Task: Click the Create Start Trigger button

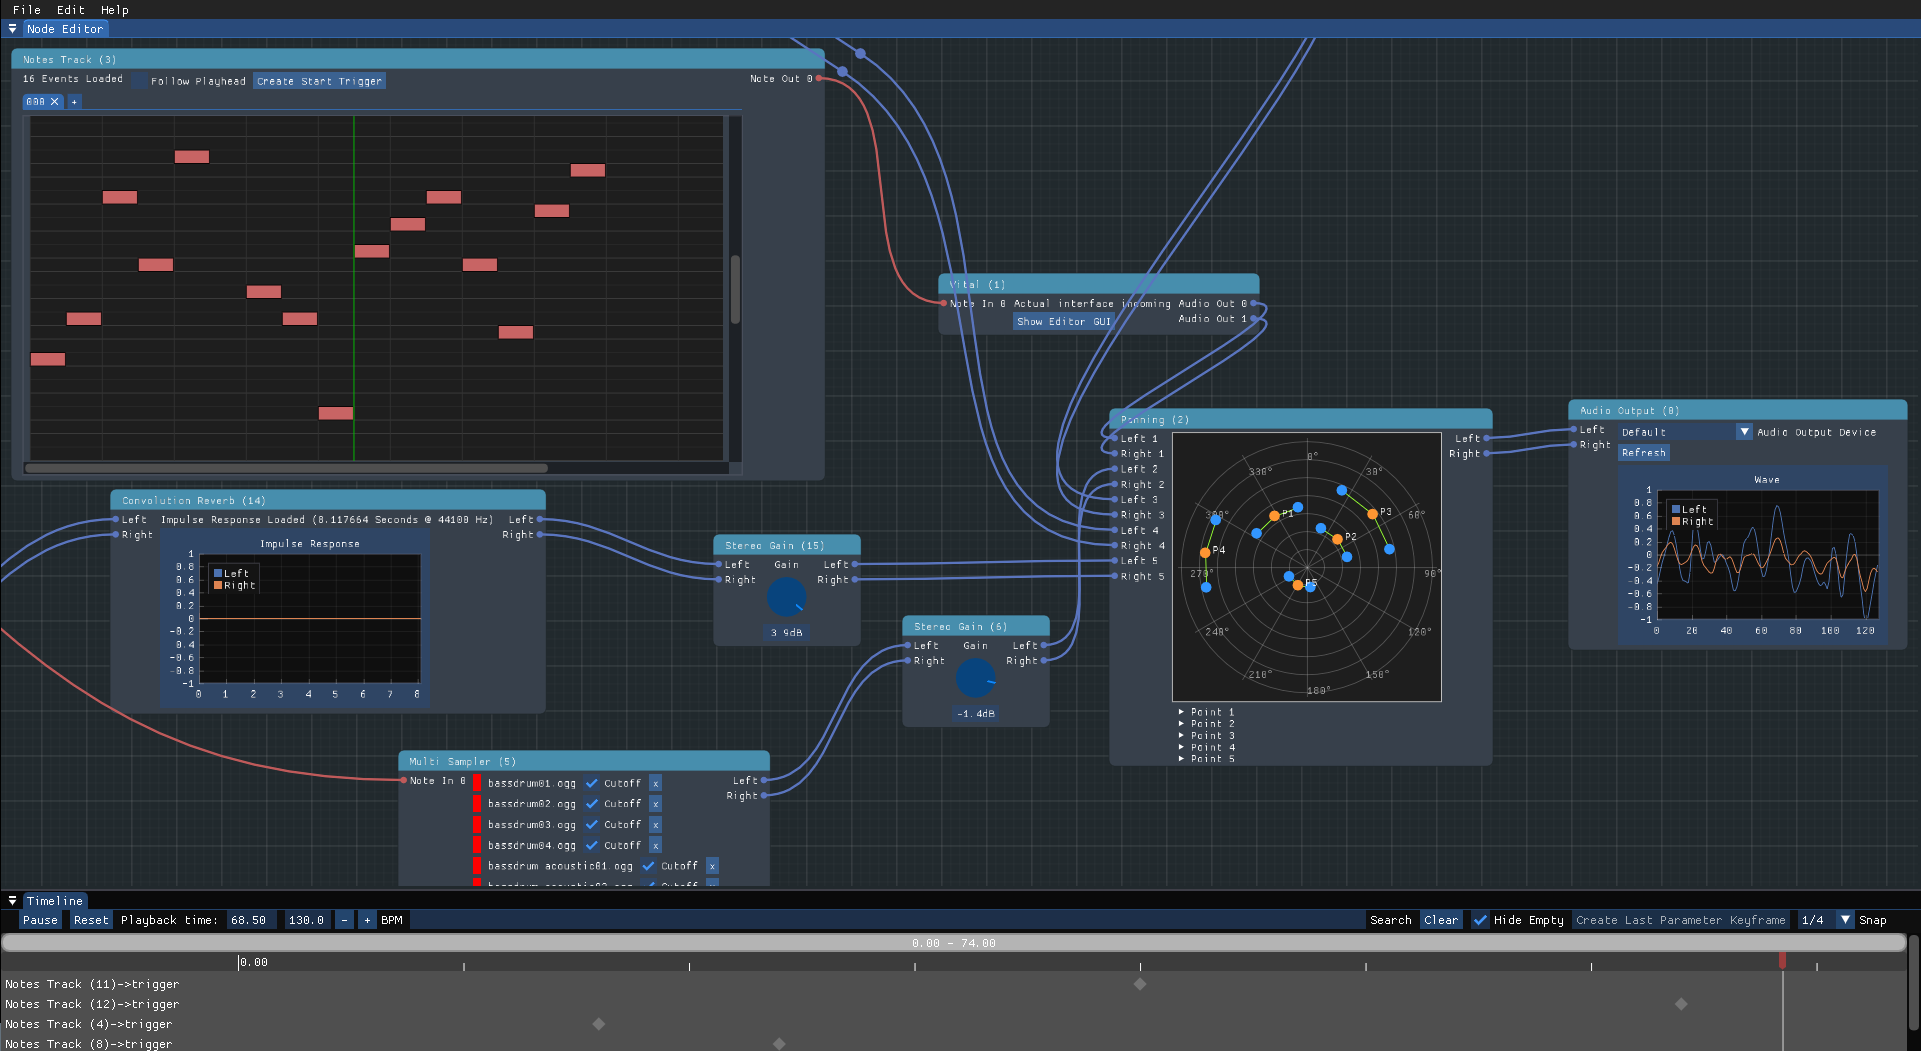Action: [x=319, y=81]
